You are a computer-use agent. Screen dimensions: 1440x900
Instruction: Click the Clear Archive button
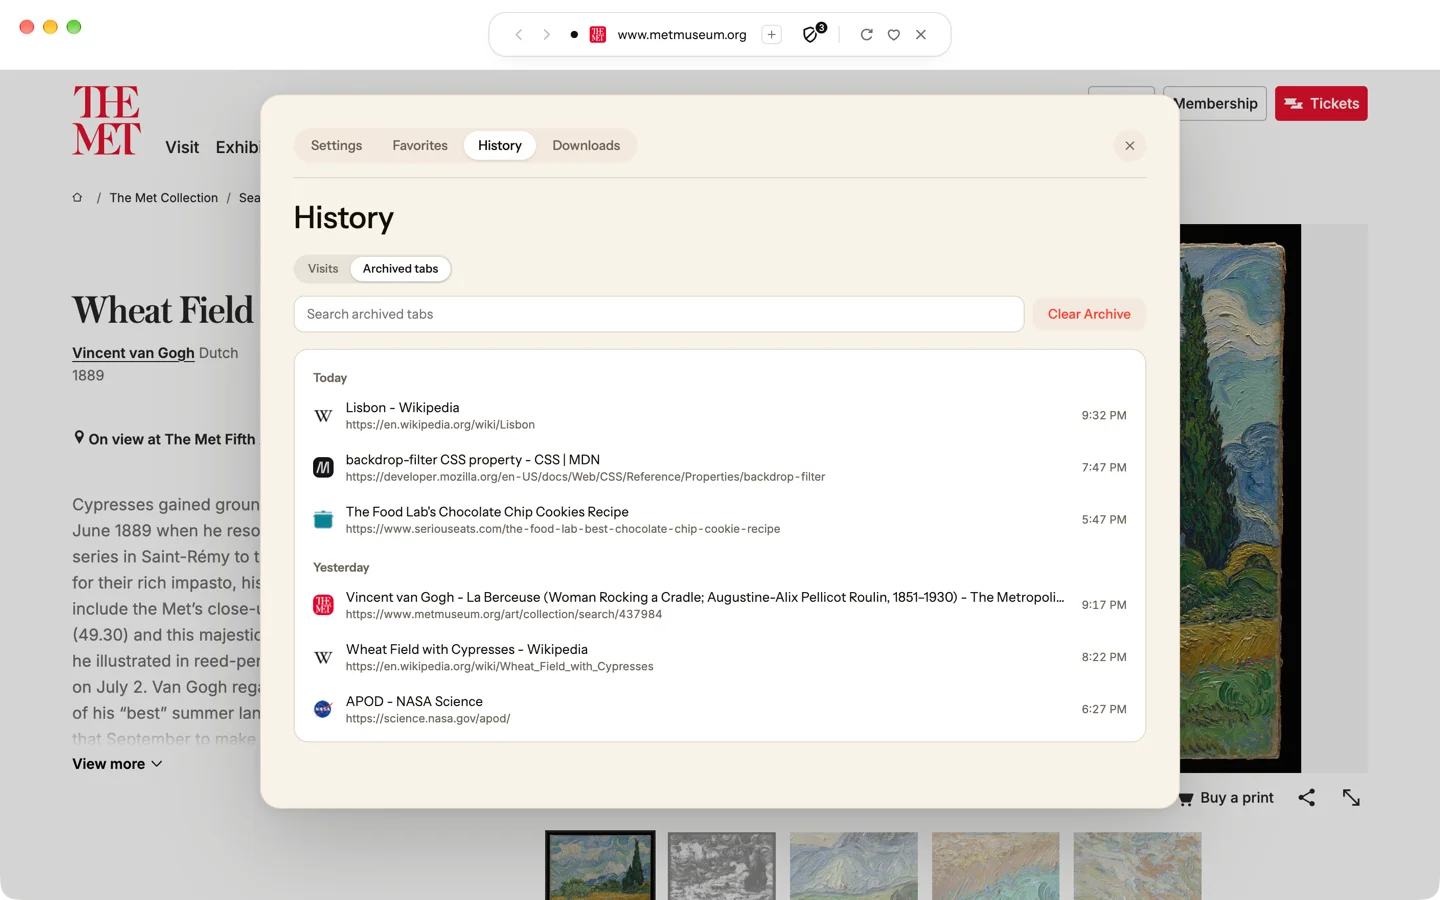tap(1089, 314)
